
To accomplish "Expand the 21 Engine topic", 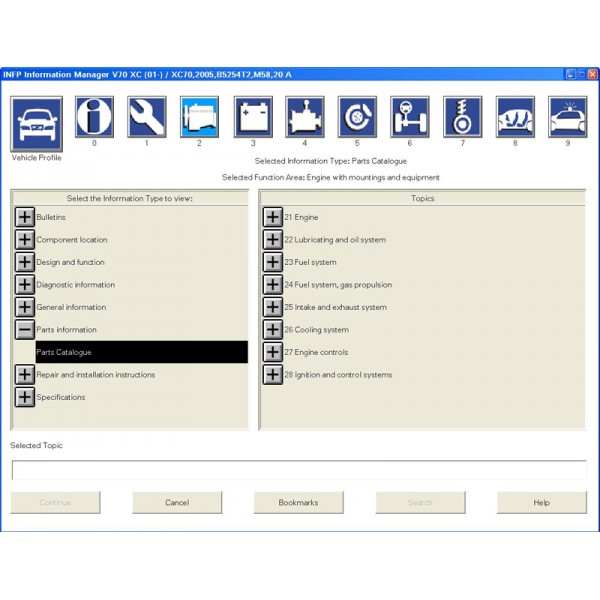I will coord(272,217).
